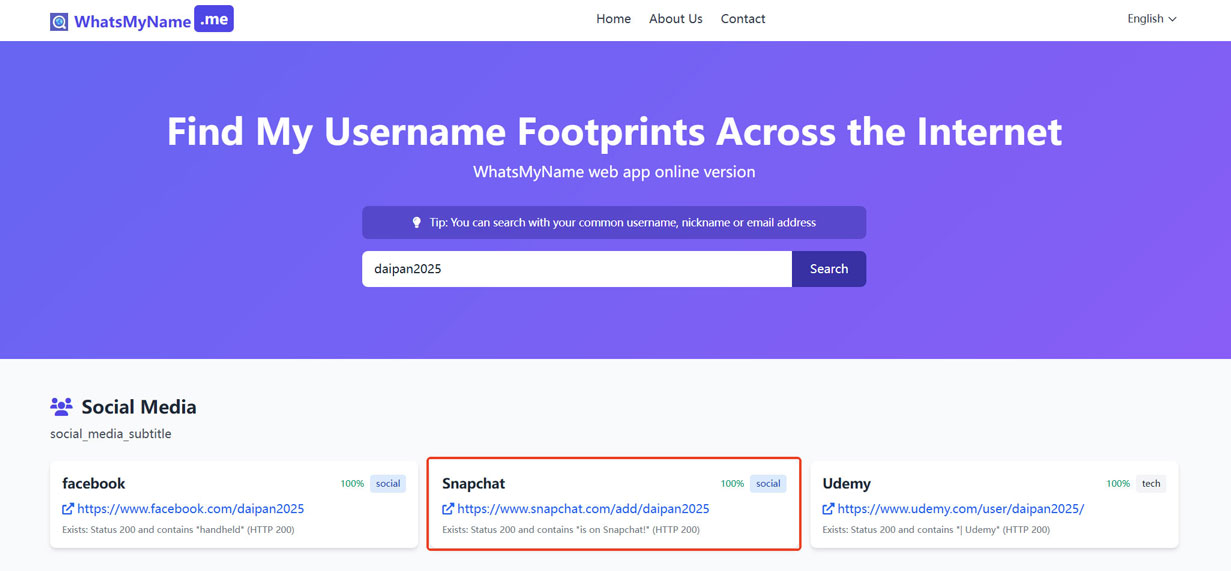Click the Search button

829,269
